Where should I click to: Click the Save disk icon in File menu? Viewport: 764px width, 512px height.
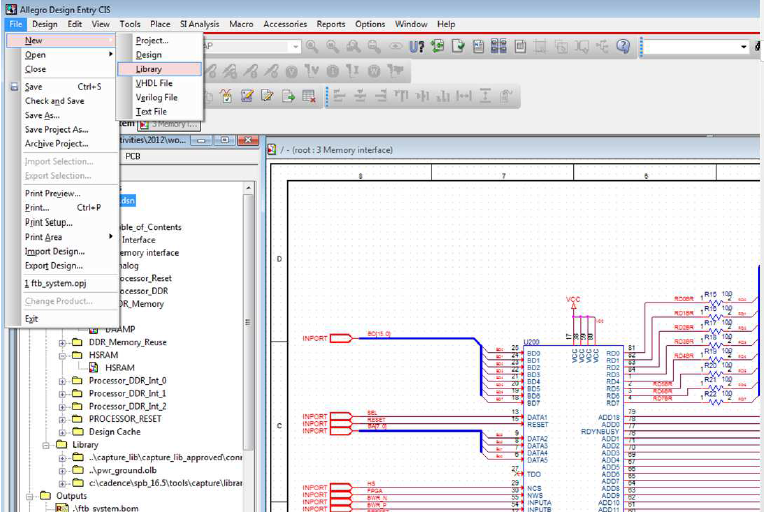(15, 87)
